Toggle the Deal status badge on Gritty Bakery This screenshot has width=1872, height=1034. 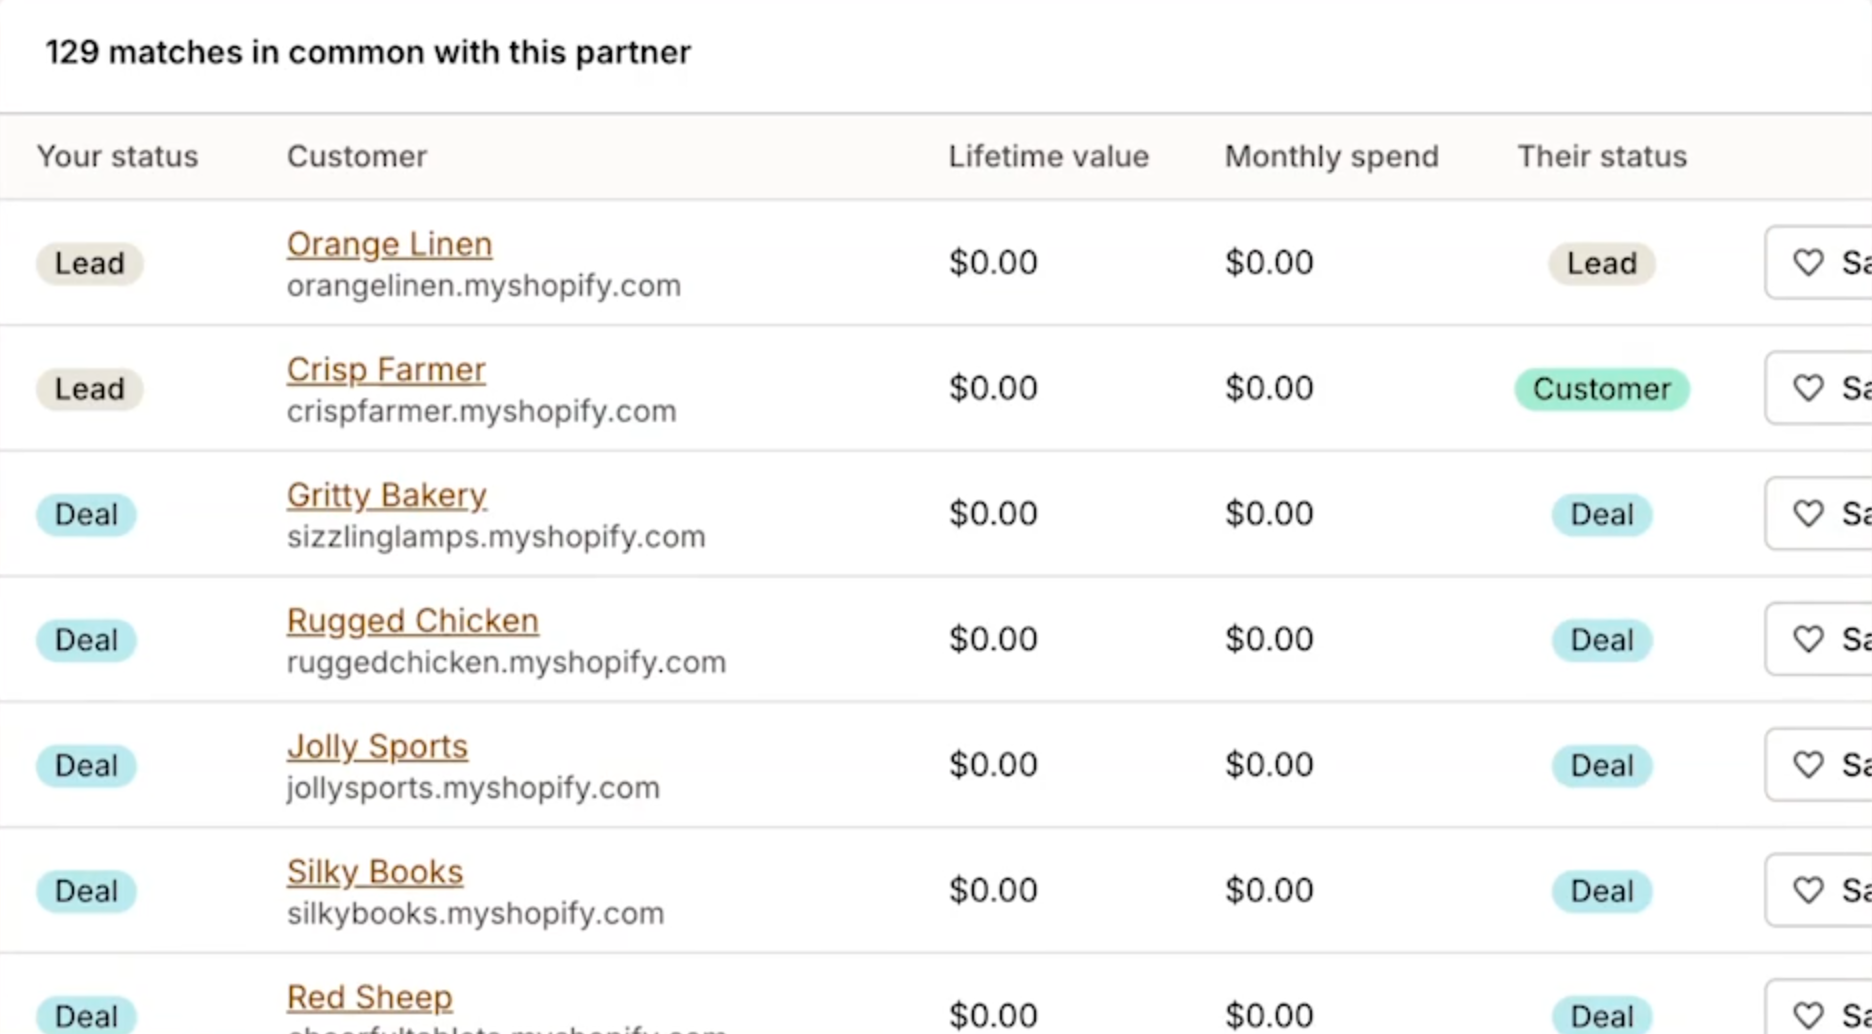click(86, 514)
